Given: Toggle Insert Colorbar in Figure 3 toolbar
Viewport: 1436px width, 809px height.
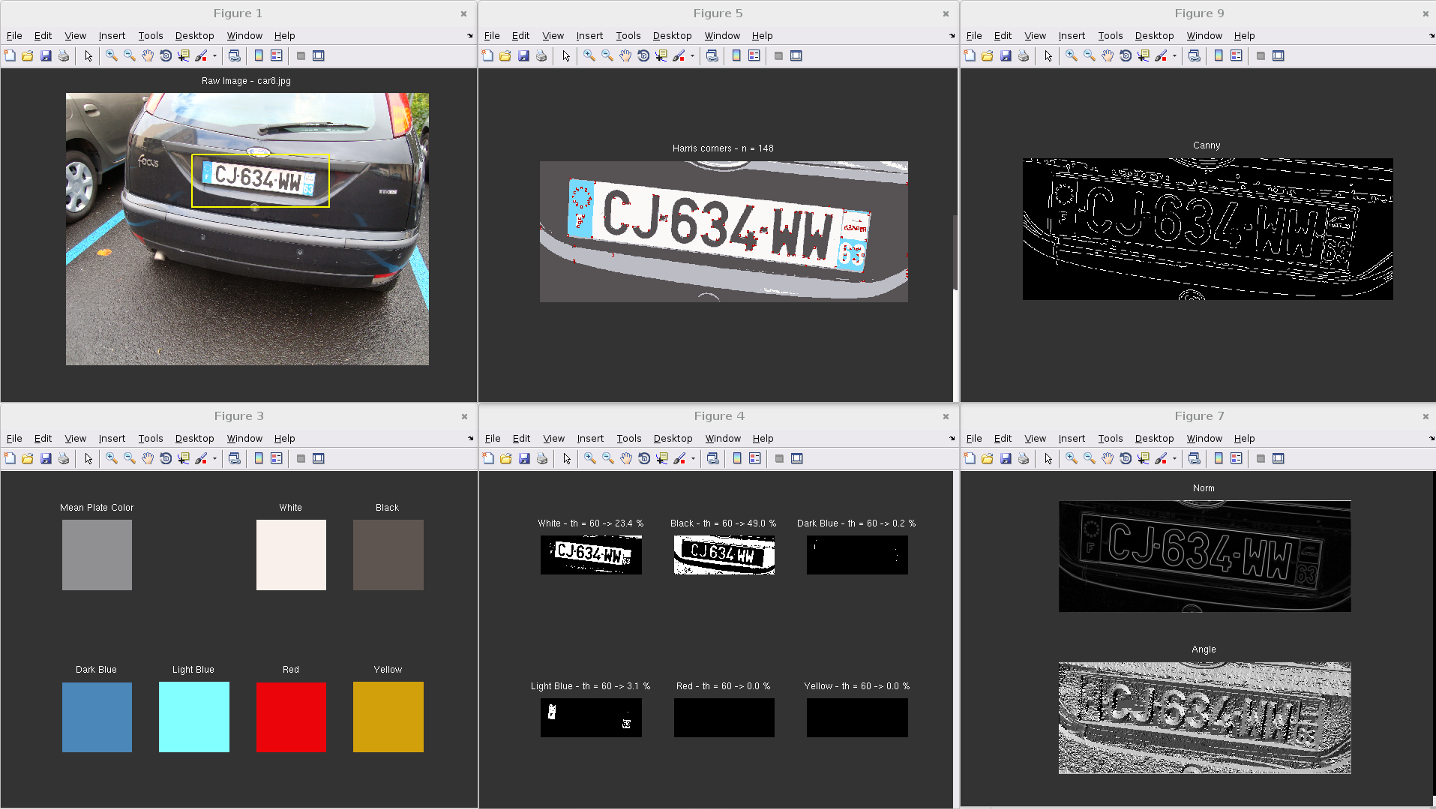Looking at the screenshot, I should tap(259, 459).
